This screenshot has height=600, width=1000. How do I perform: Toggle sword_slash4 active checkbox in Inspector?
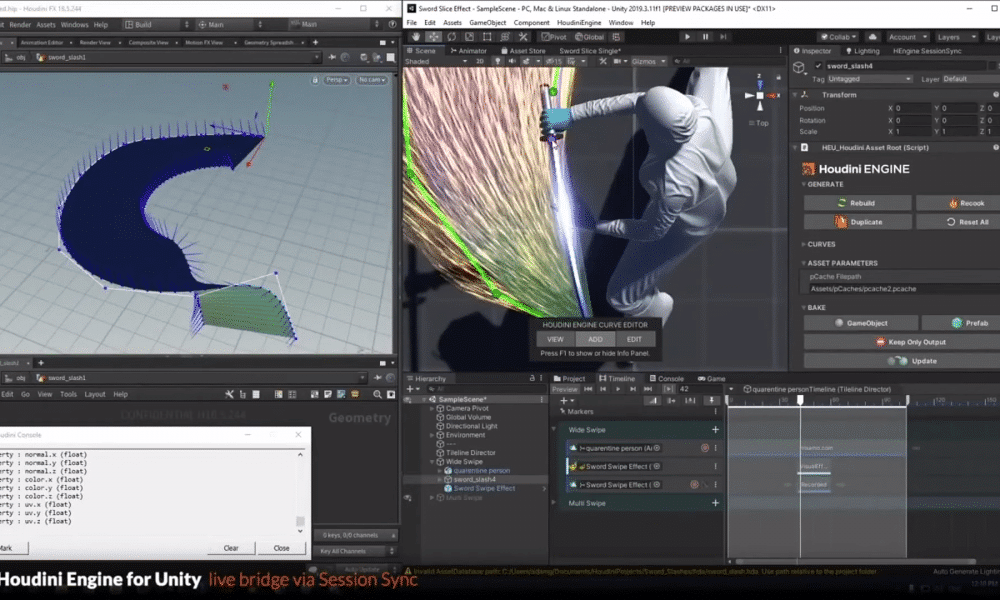point(818,66)
